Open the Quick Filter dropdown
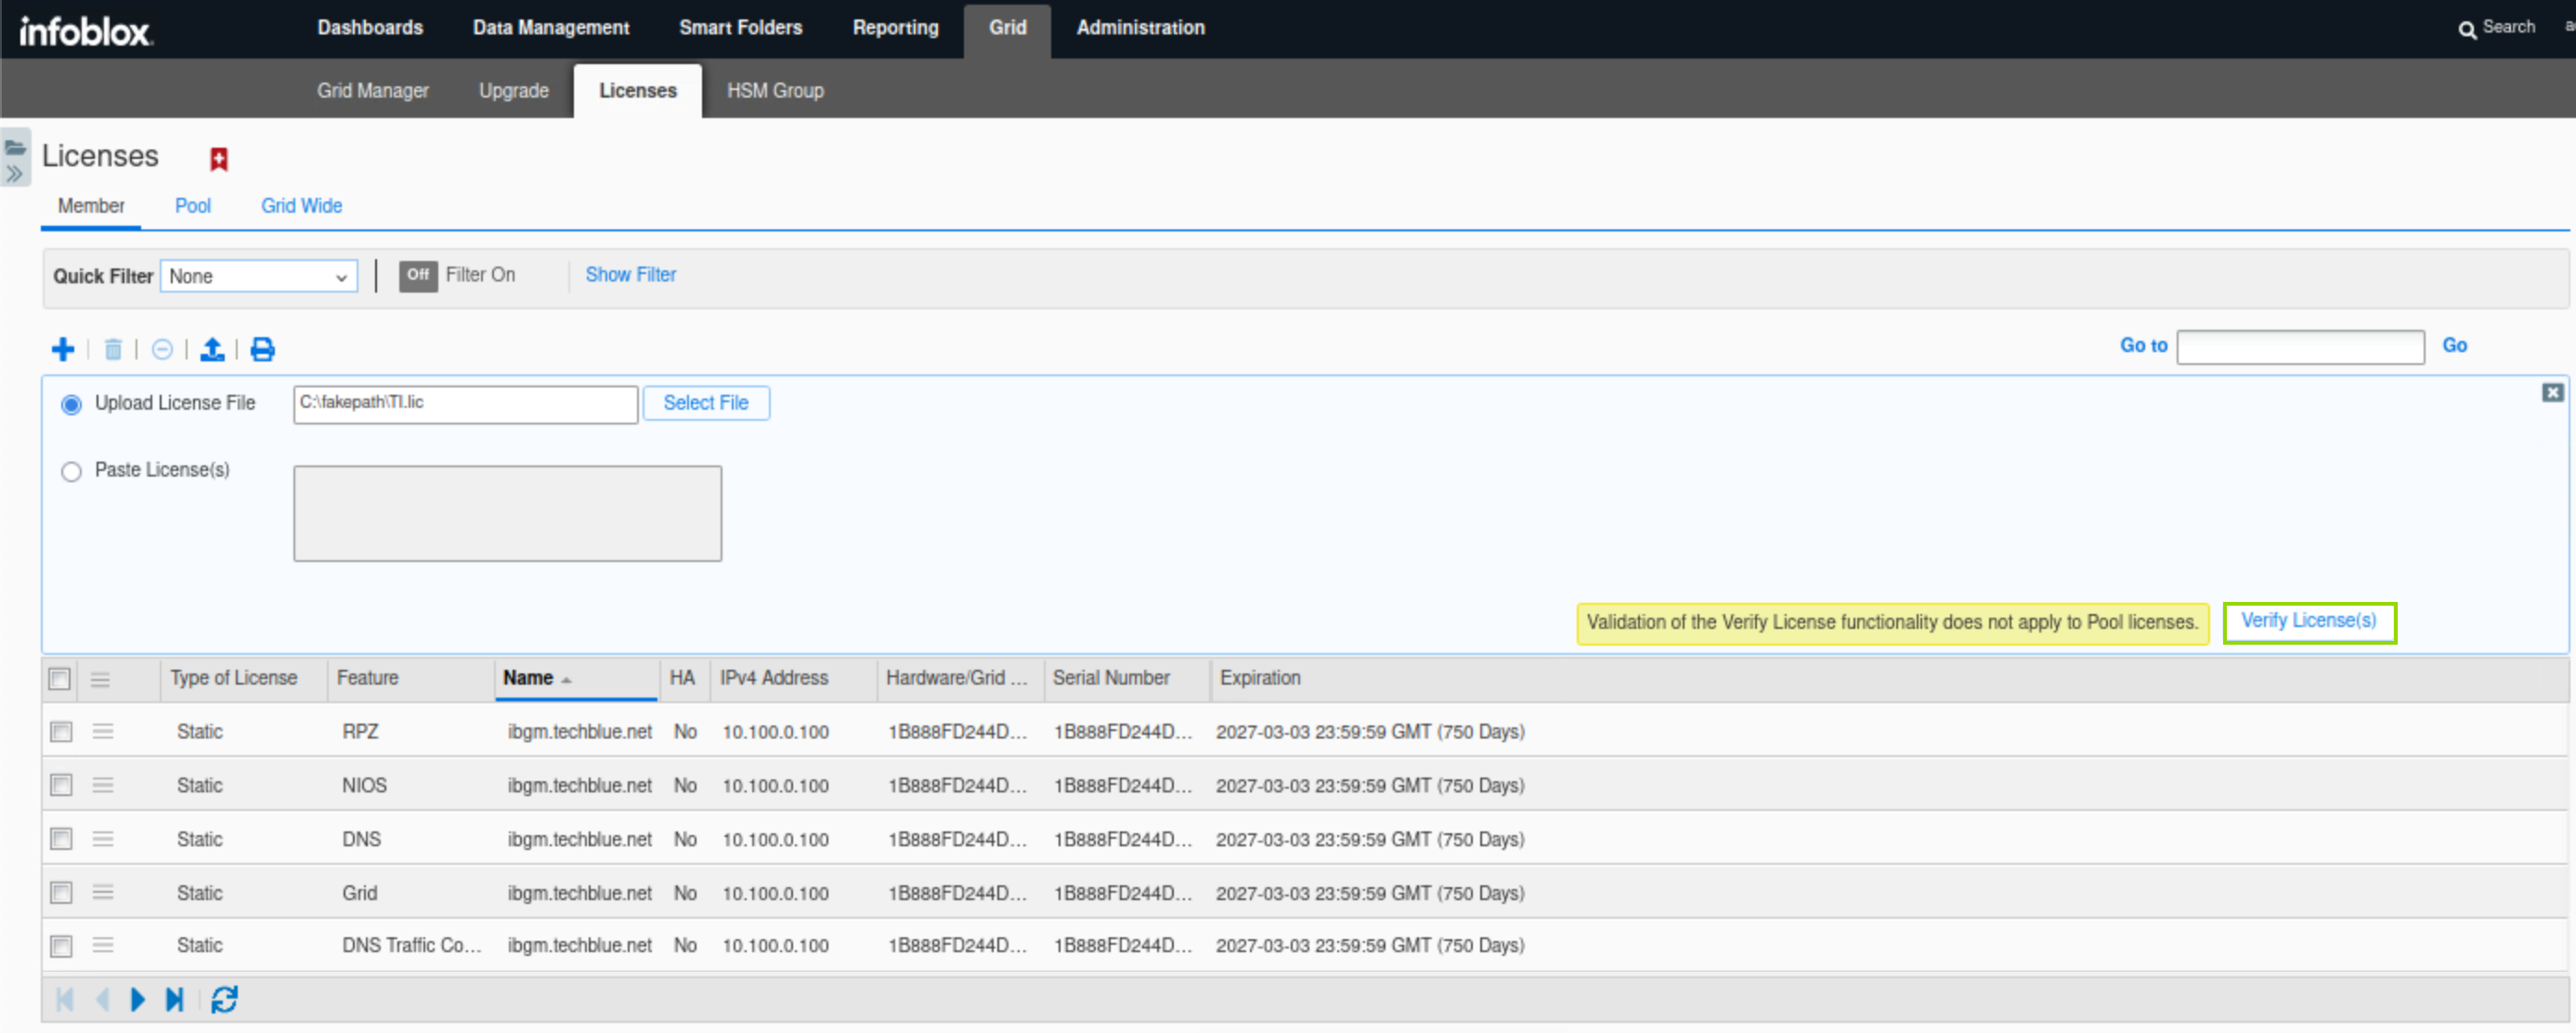Screen dimensions: 2576x1033 258,276
